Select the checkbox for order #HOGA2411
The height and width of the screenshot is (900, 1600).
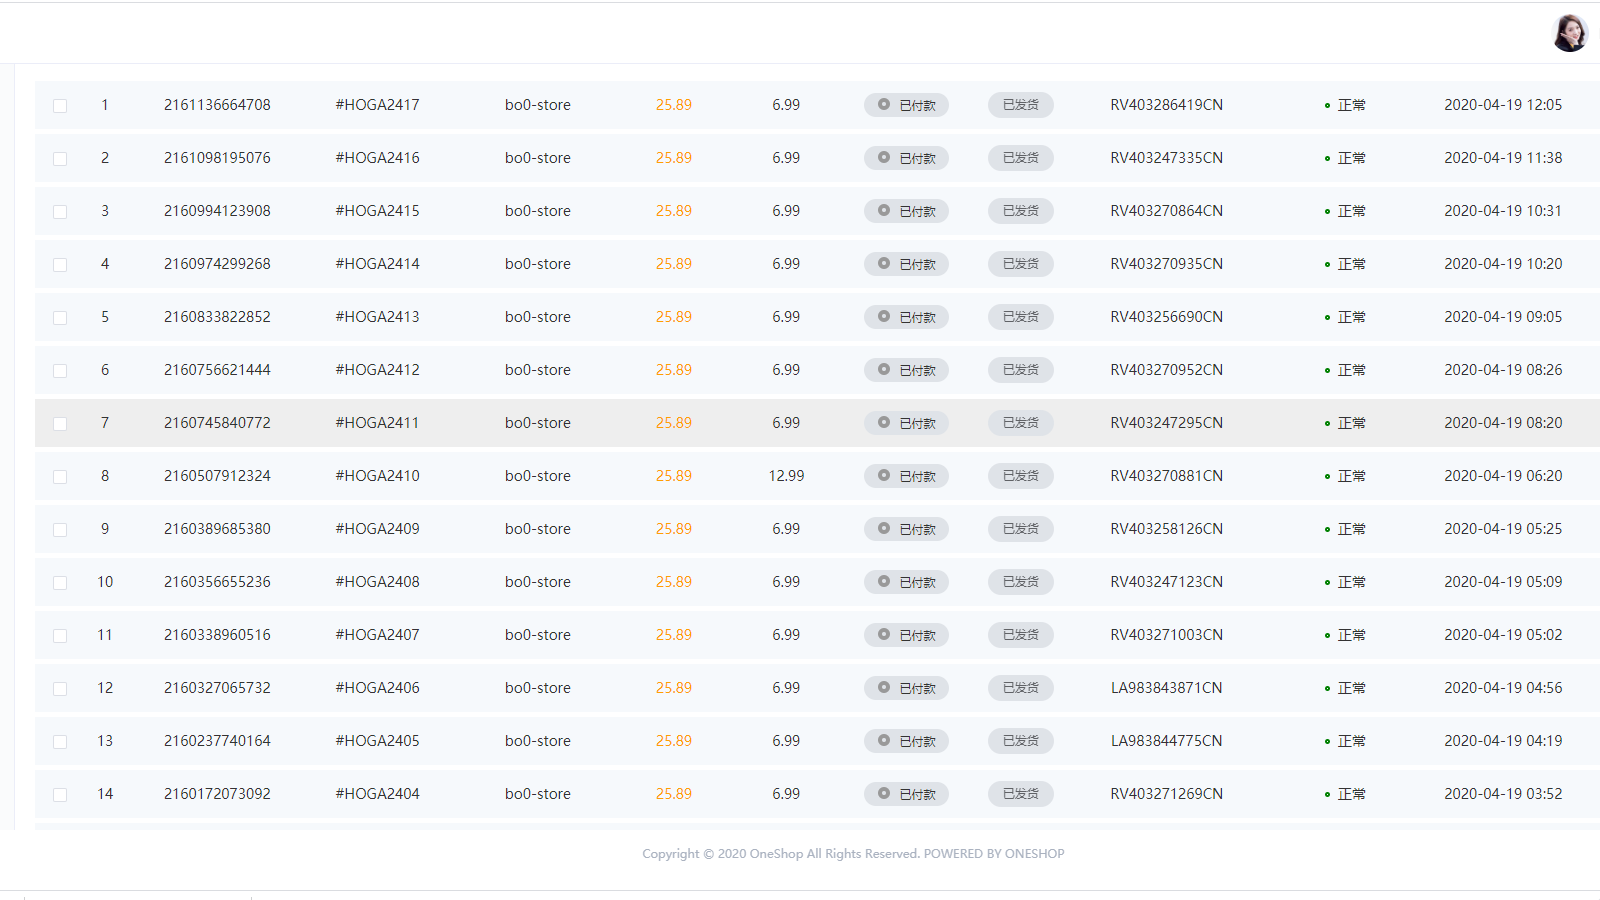[60, 424]
